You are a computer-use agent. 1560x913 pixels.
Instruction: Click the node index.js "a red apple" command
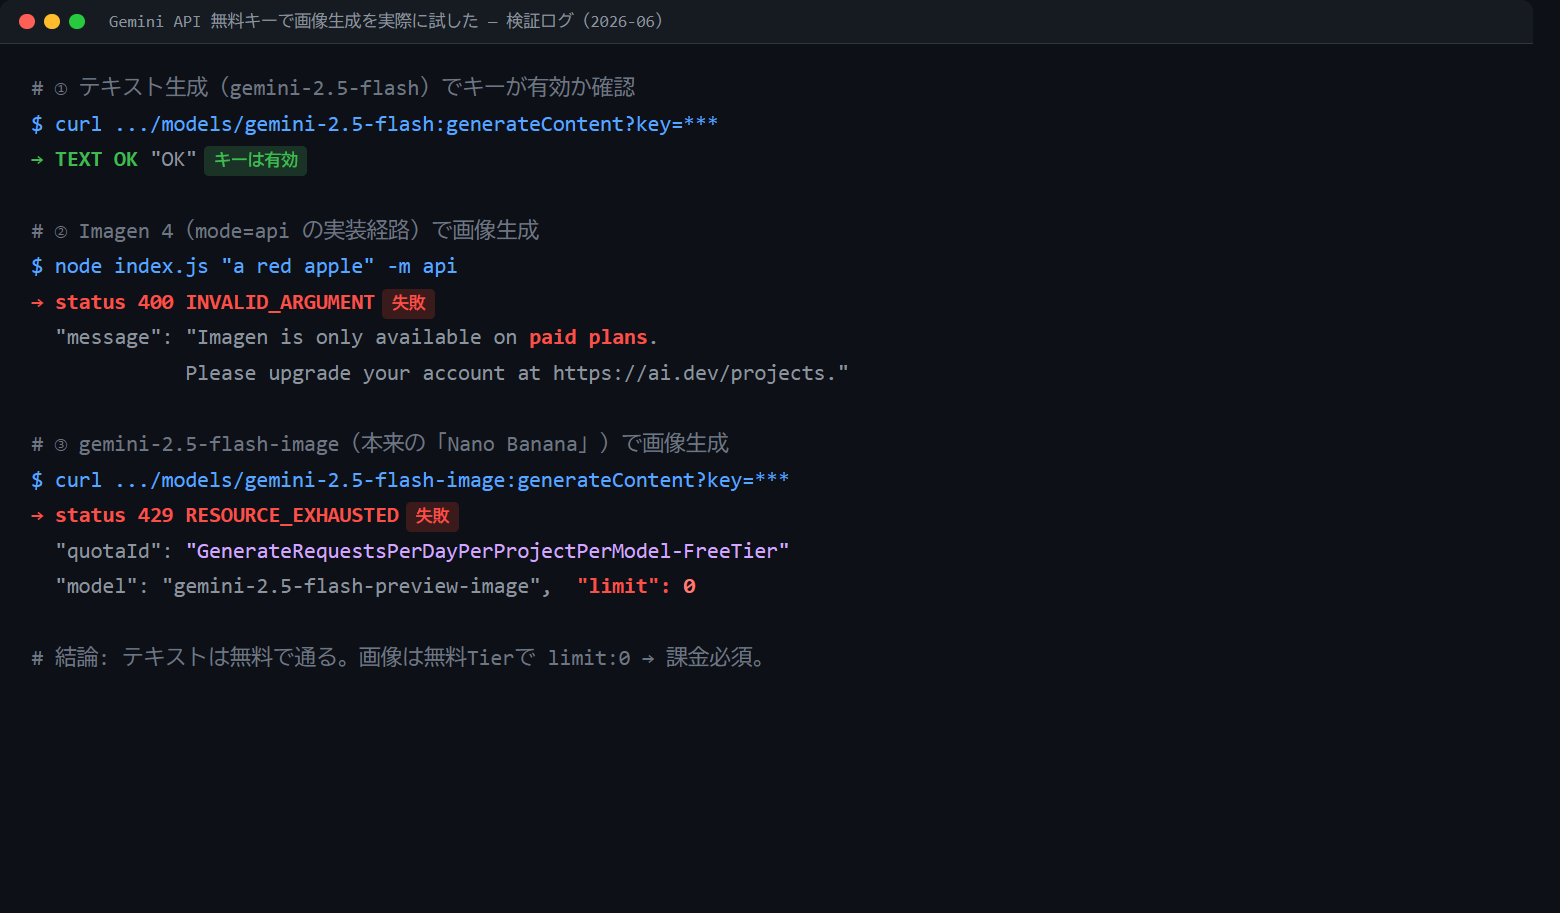click(244, 266)
